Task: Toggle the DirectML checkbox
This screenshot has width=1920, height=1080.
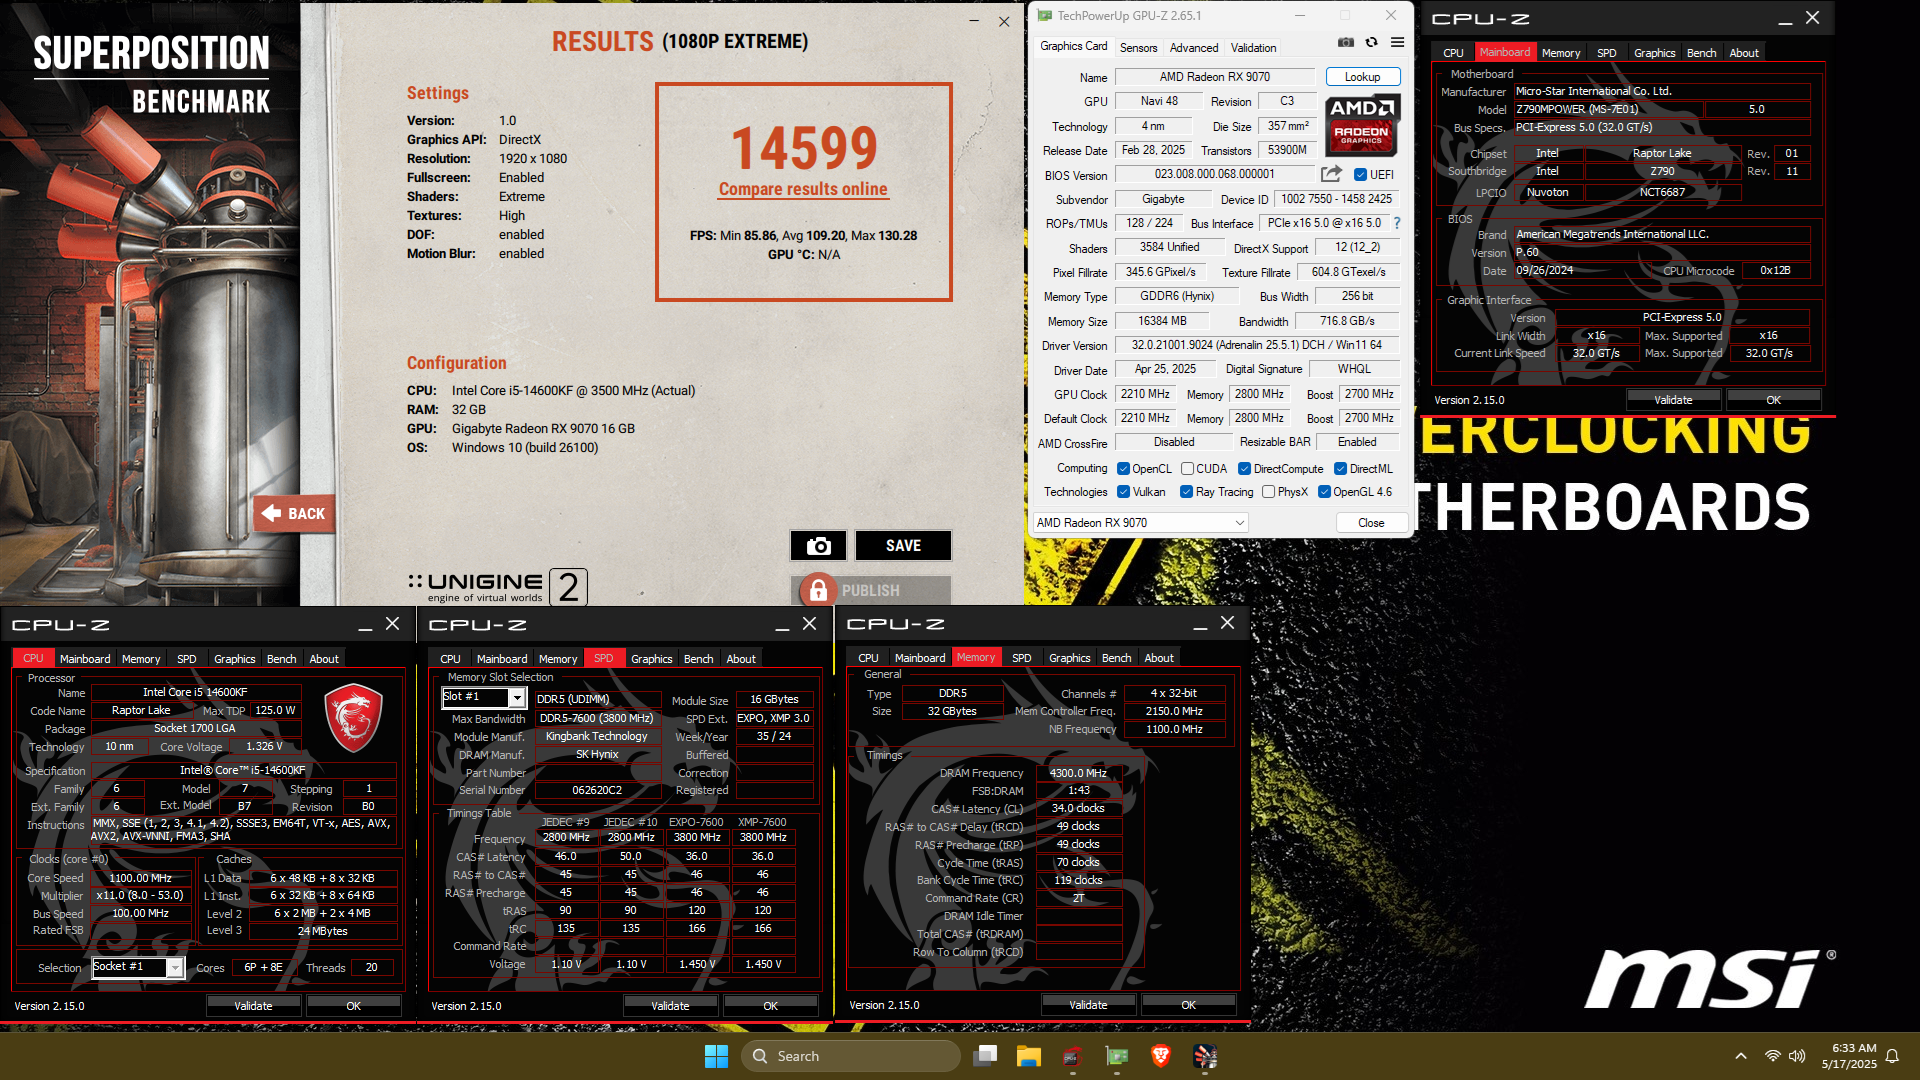Action: (x=1340, y=469)
